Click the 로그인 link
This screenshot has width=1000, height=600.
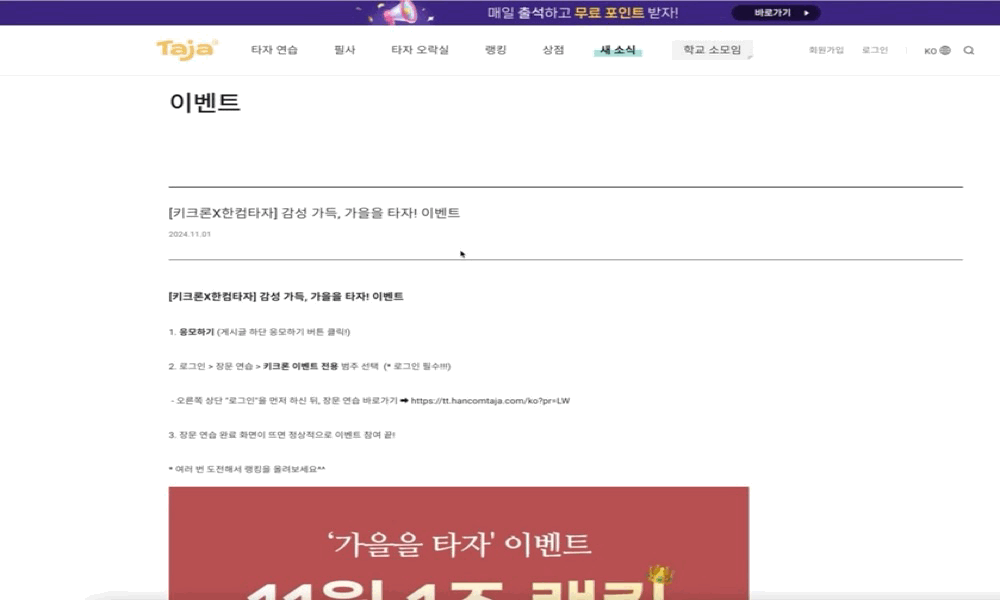point(874,50)
